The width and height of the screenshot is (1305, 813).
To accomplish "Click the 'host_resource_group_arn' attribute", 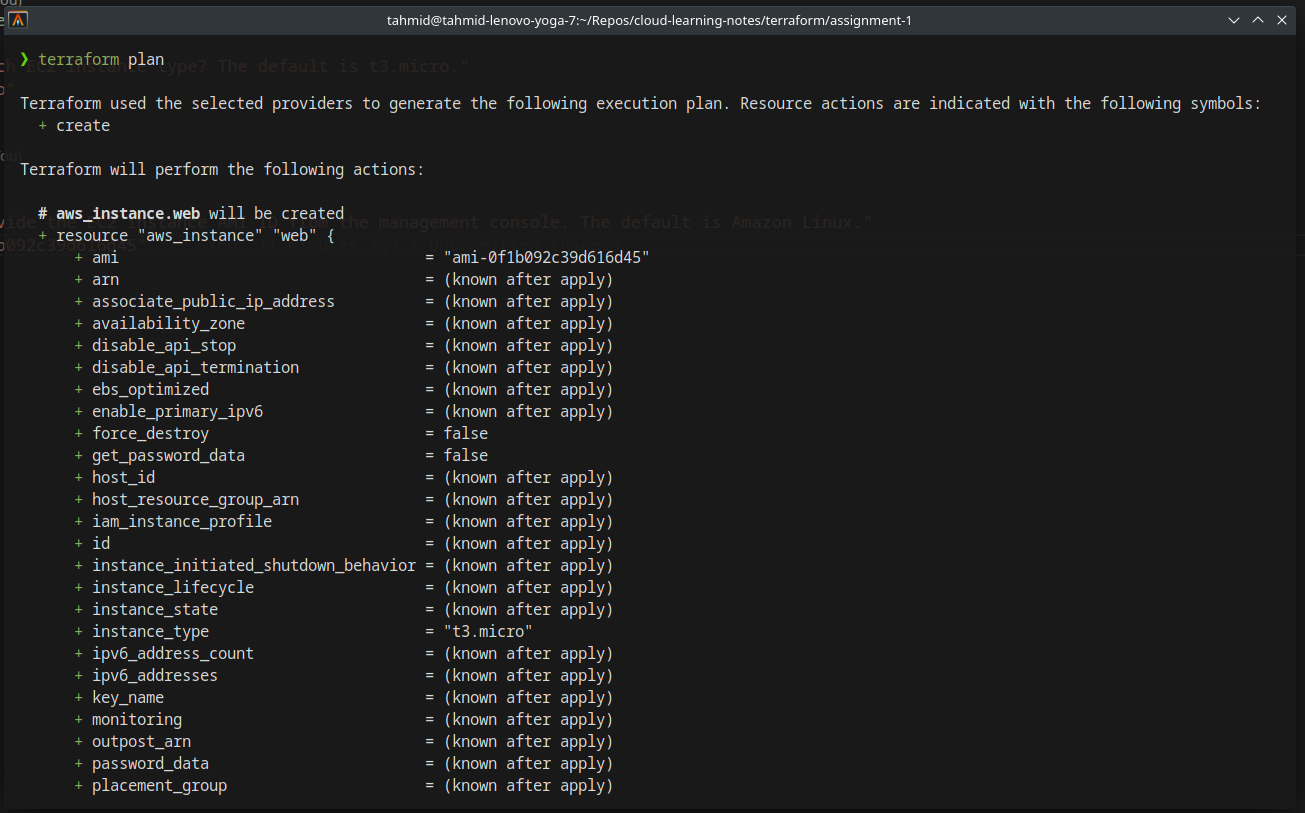I will pos(195,500).
